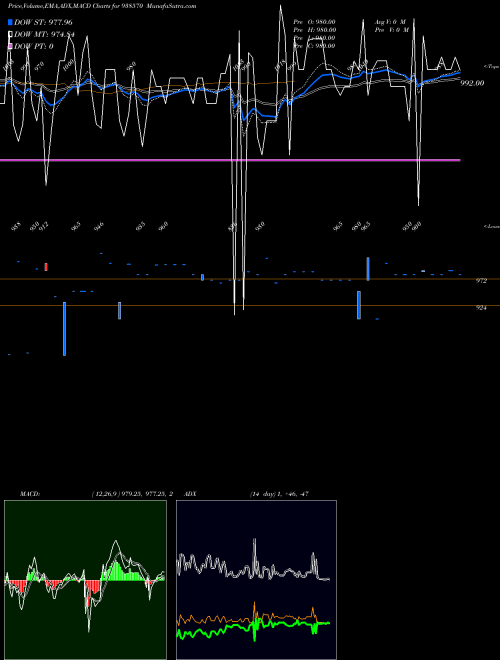Click the red volume bar near 912
This screenshot has width=500, height=660.
point(46,267)
